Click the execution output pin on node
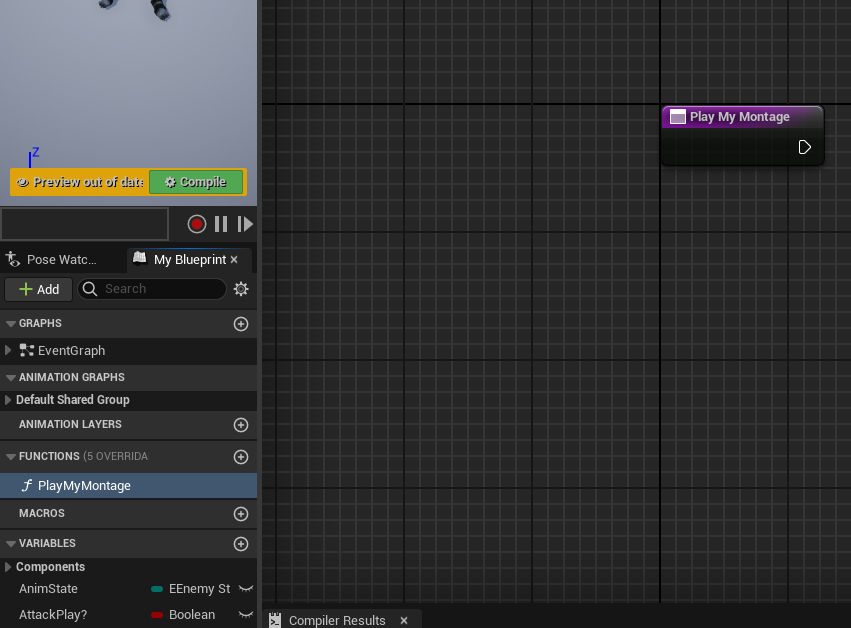The width and height of the screenshot is (851, 628). coord(804,147)
